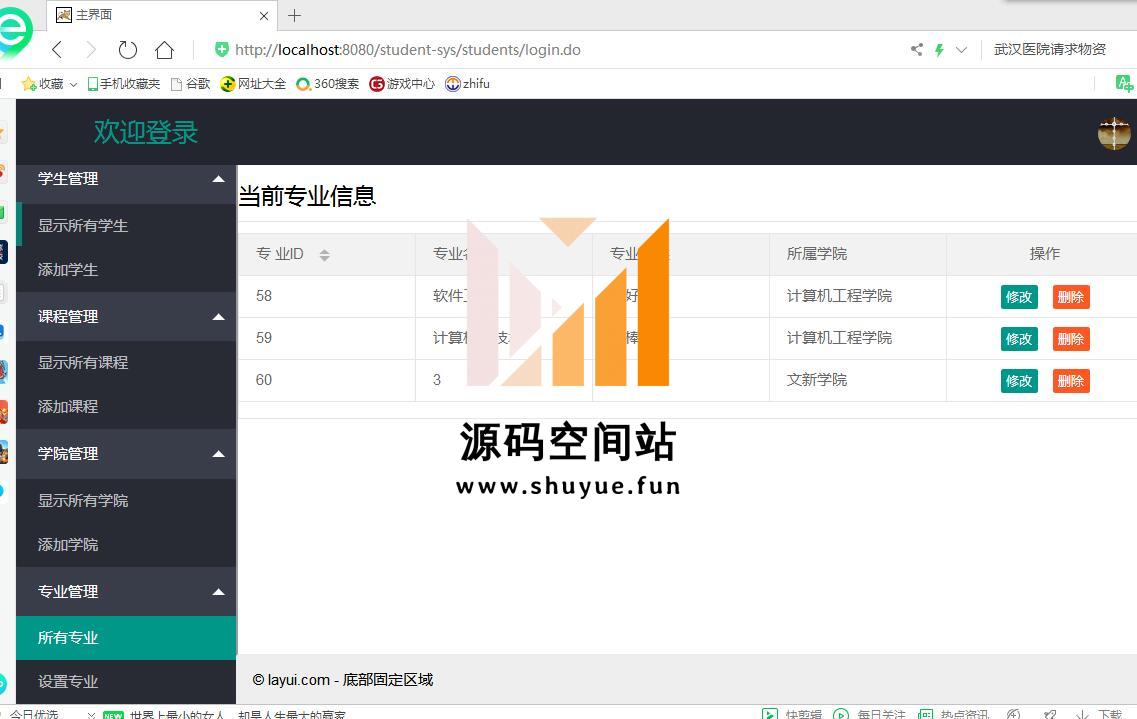Click the 当前专业信息 heading
The height and width of the screenshot is (719, 1137).
tap(307, 196)
